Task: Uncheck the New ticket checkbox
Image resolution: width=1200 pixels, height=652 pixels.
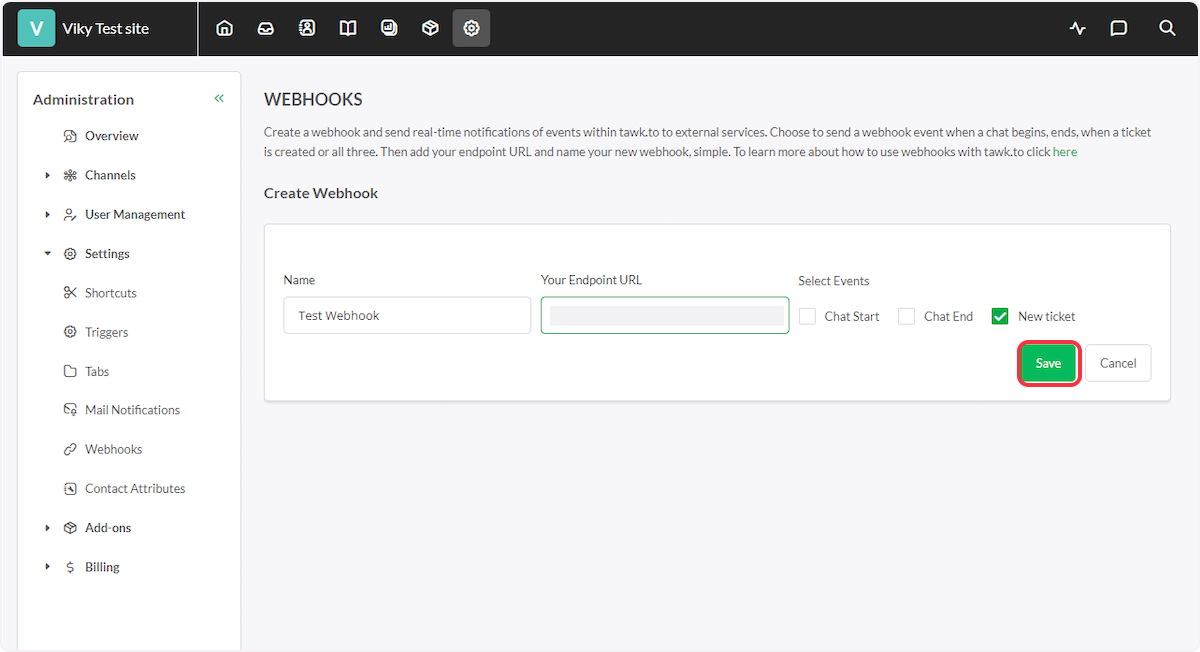Action: pos(1000,316)
